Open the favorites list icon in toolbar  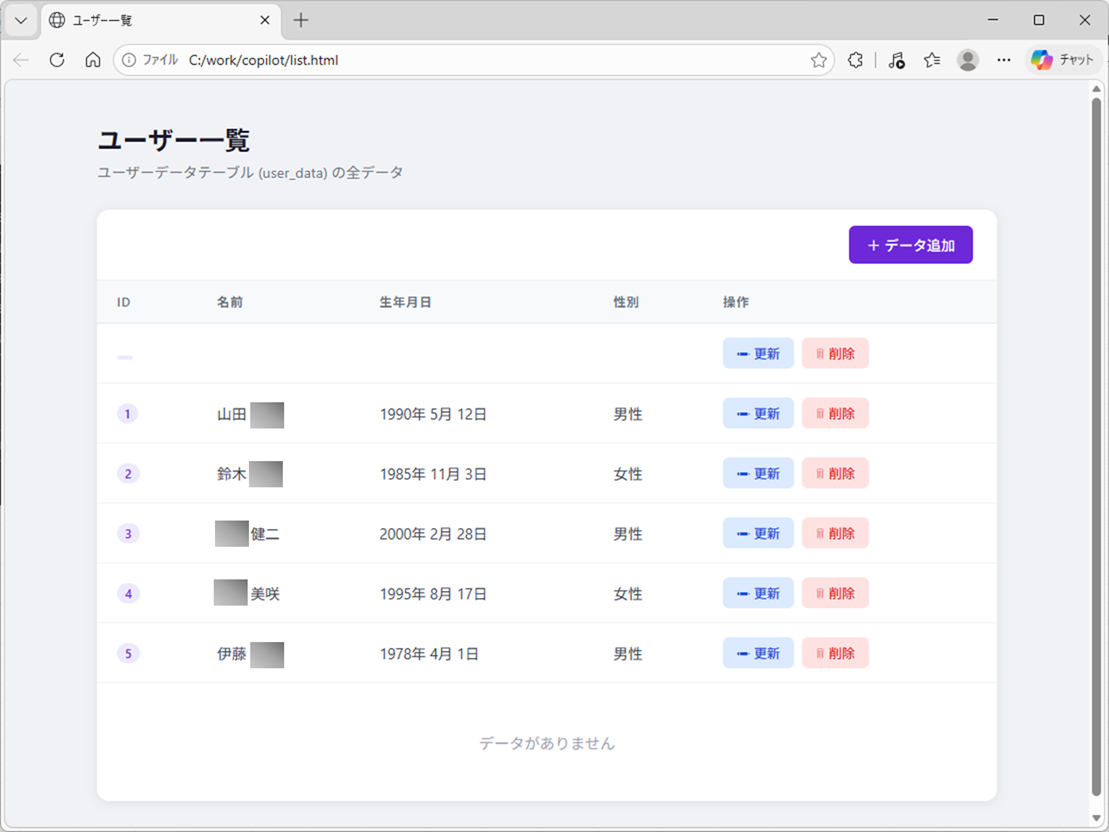coord(932,60)
